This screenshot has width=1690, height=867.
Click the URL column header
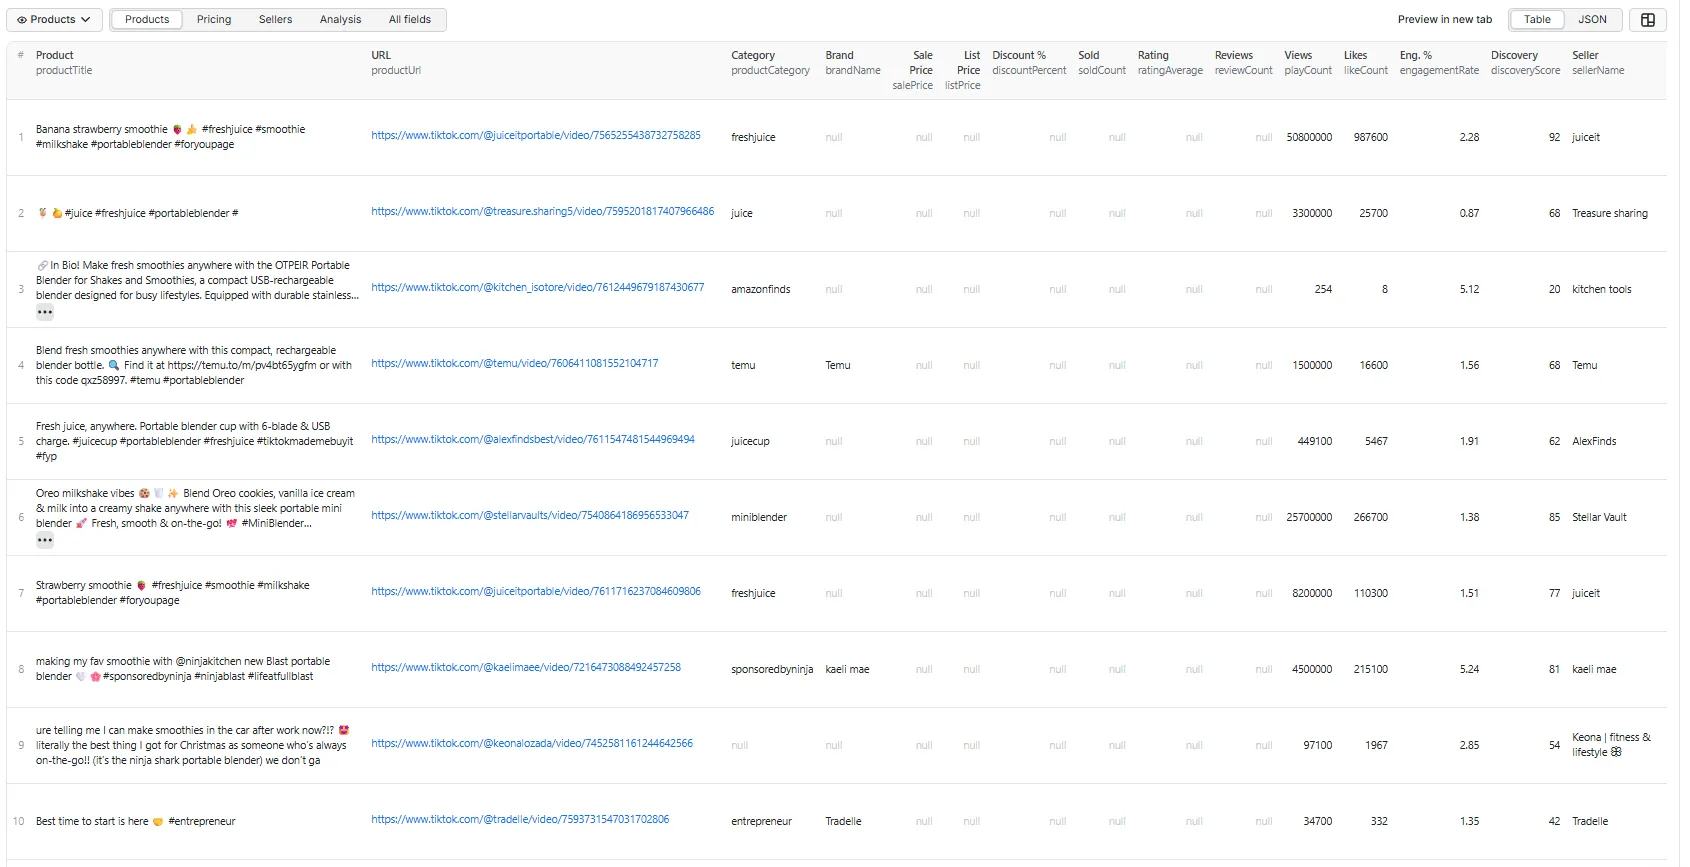(x=381, y=55)
